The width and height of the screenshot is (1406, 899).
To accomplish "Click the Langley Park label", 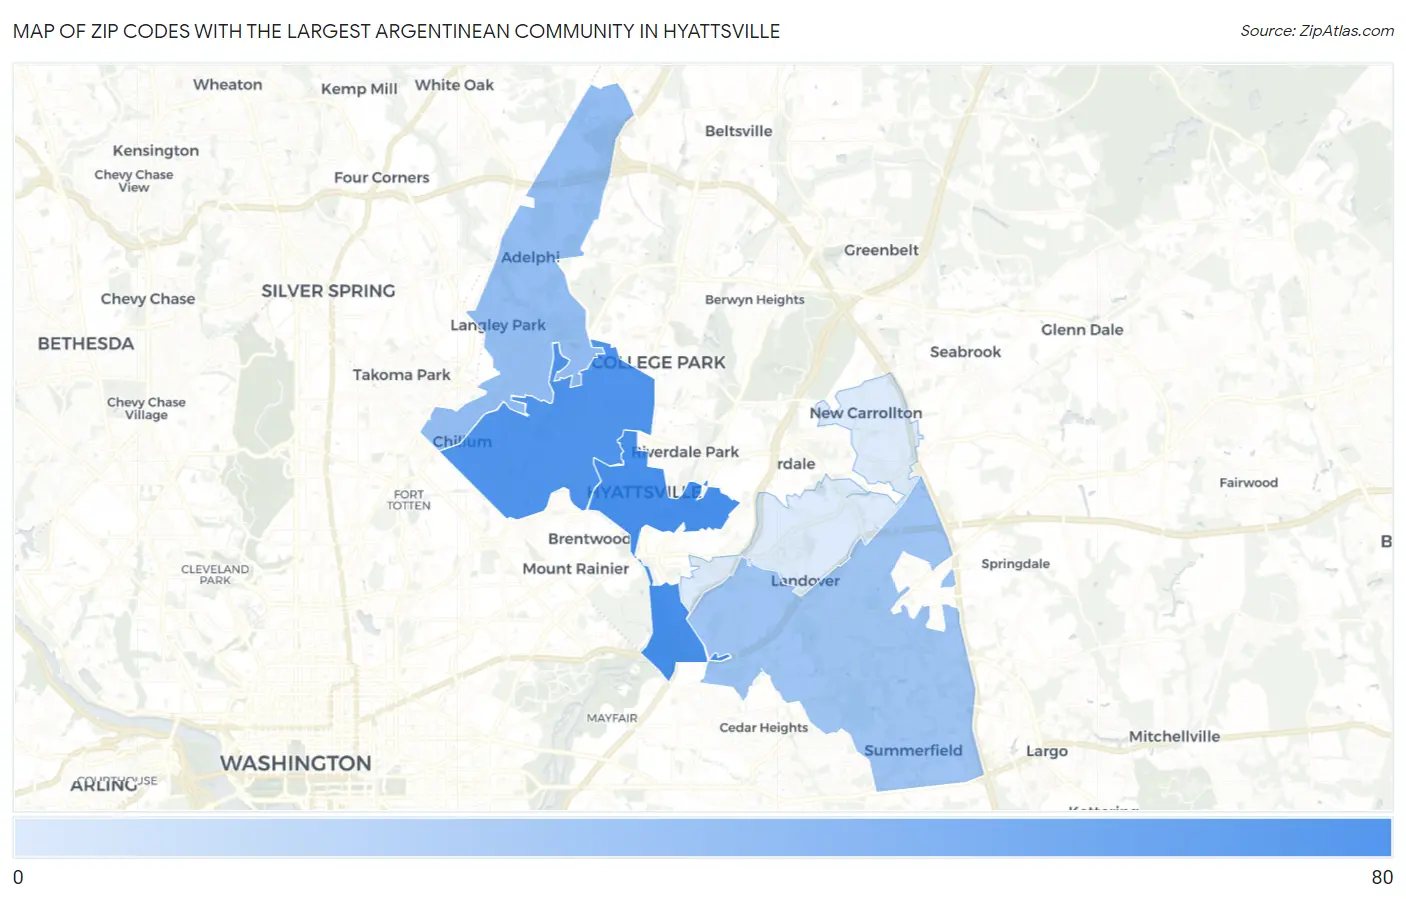I will point(498,325).
